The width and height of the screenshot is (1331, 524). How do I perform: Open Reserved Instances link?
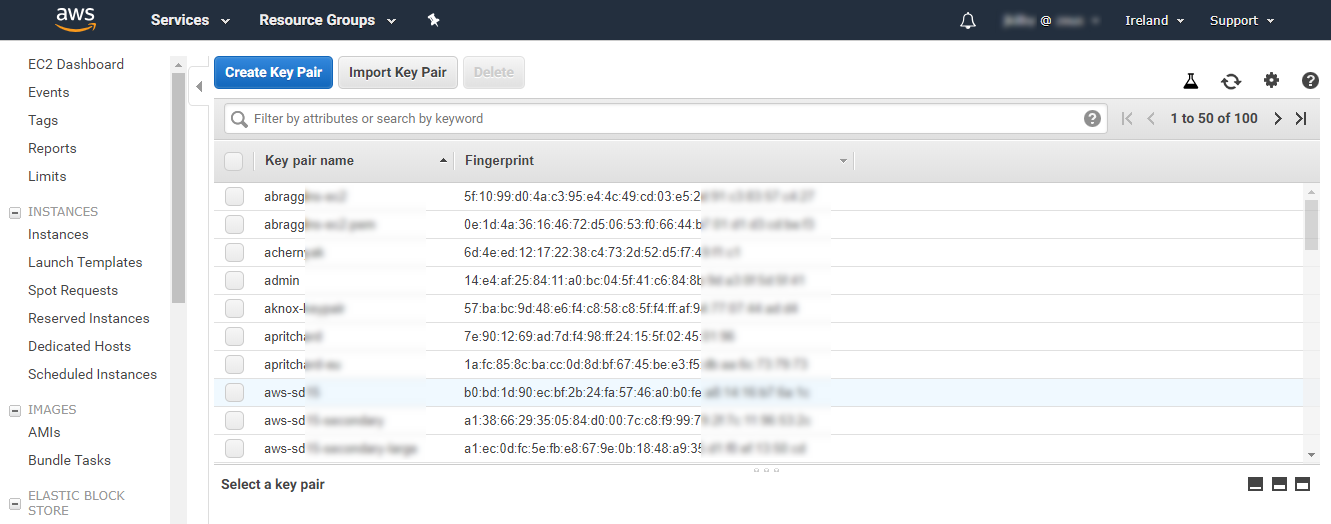pyautogui.click(x=89, y=318)
